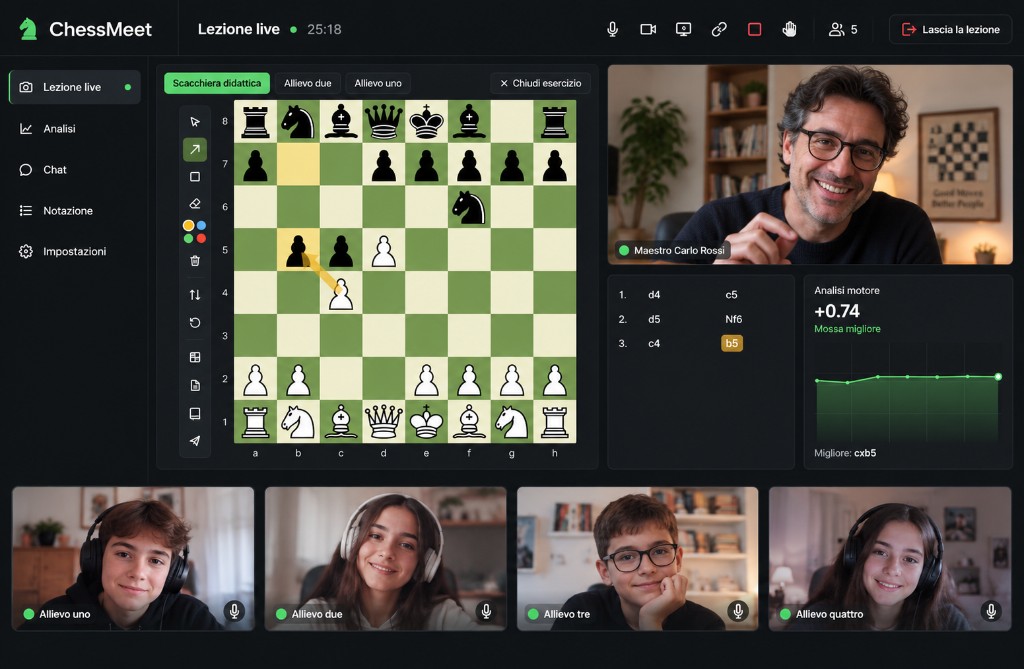Click the ChessMeet logo
The image size is (1024, 669).
86,29
